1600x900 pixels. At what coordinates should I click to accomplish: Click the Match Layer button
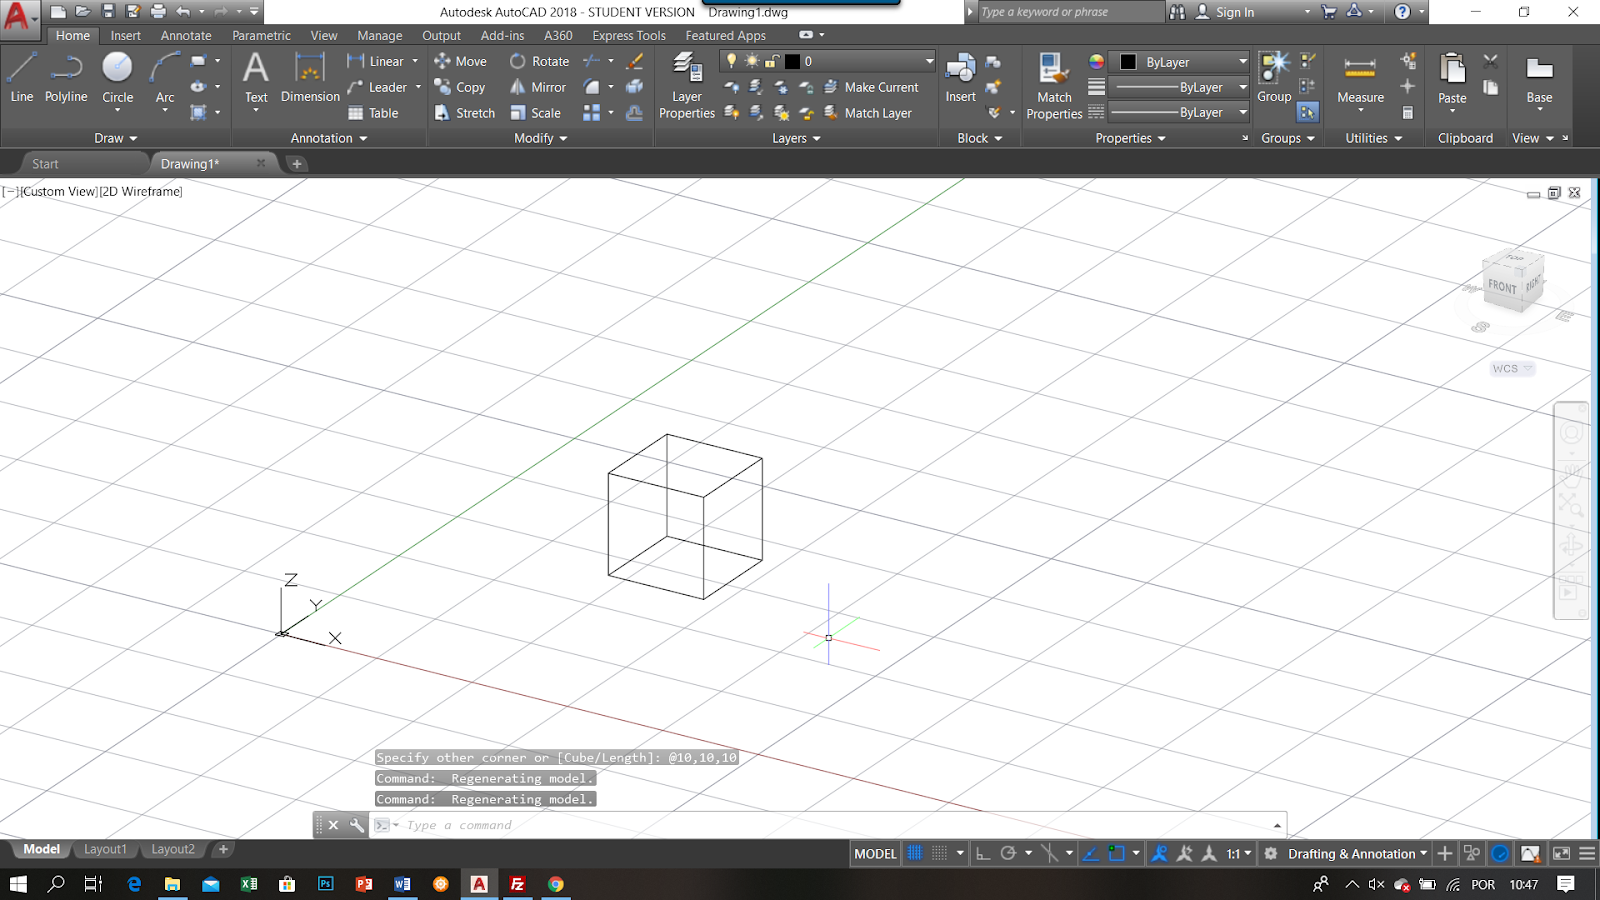click(868, 113)
